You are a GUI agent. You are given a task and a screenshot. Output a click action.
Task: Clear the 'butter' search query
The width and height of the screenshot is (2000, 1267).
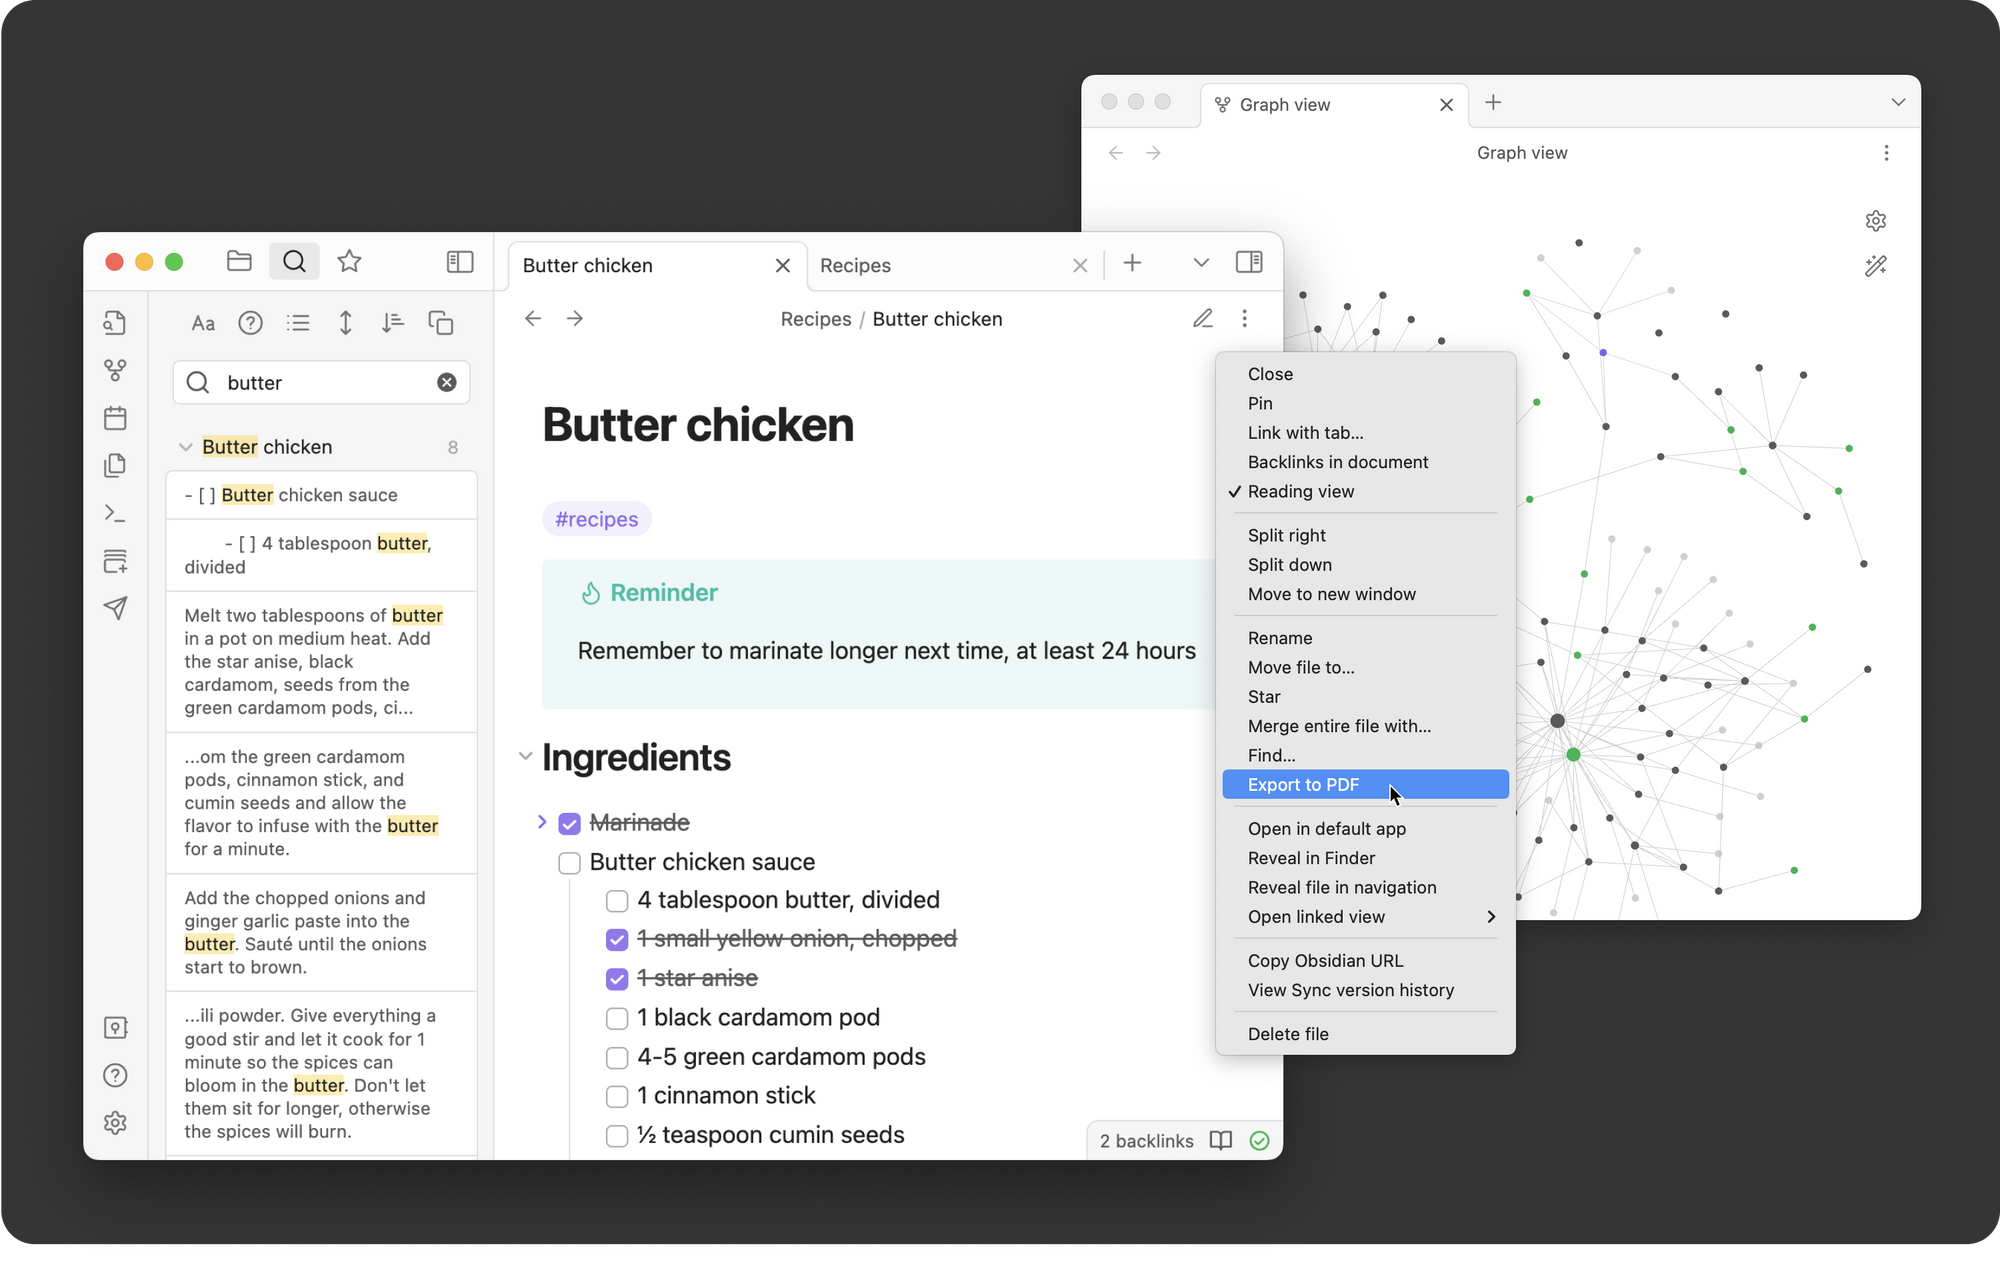[446, 382]
